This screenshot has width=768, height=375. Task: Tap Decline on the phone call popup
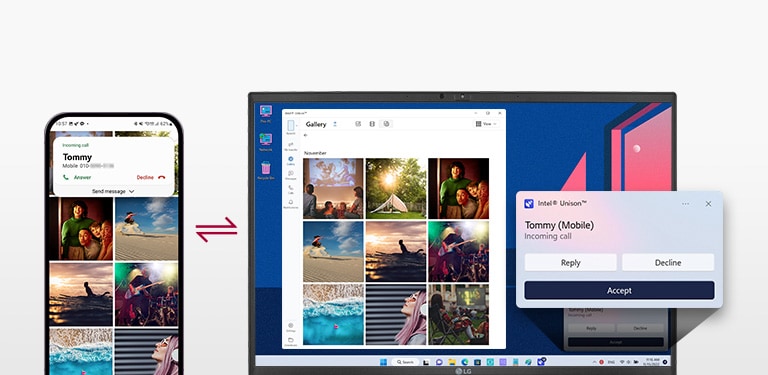(x=151, y=177)
